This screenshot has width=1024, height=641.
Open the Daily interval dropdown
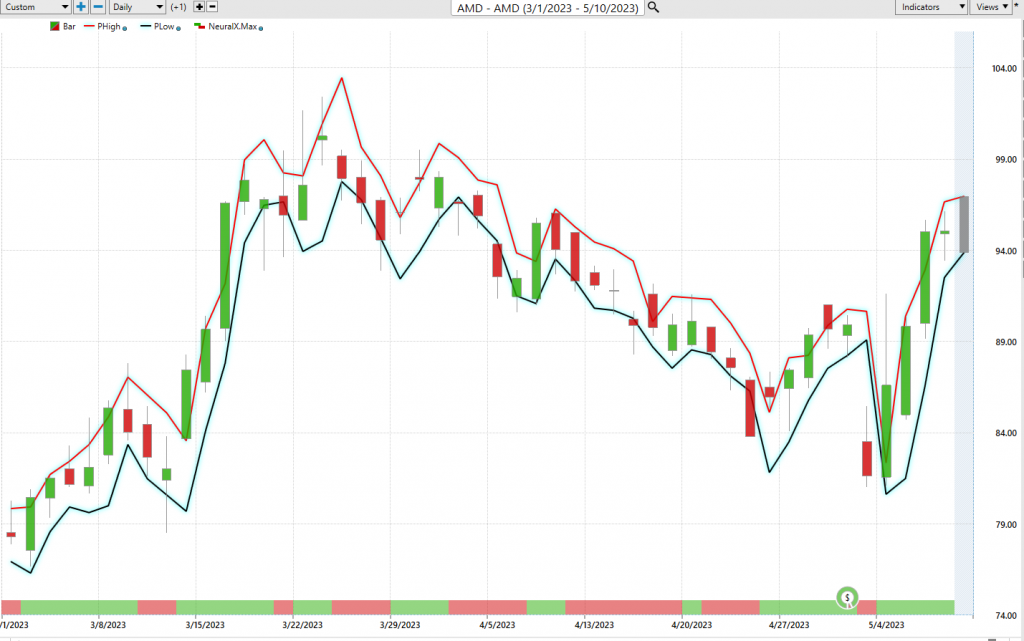tap(136, 7)
